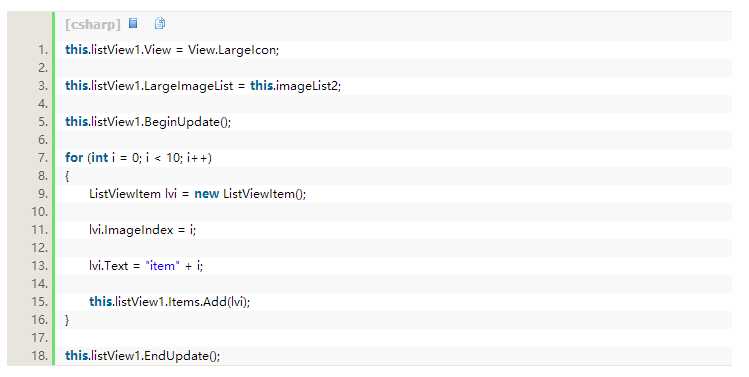Click Items.Add(lvi) on line 15
Viewport: 749px width, 377px height.
[208, 302]
